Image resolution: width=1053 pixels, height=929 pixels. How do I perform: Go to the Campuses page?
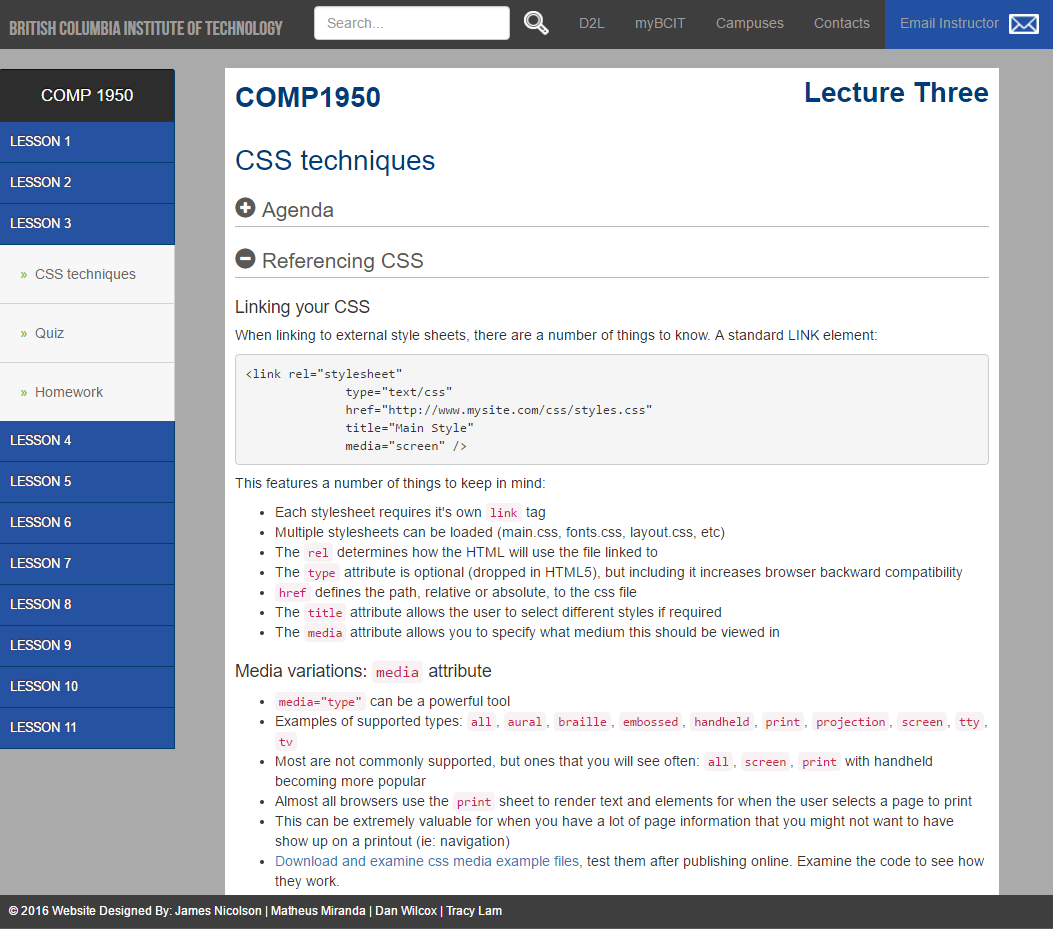point(749,23)
